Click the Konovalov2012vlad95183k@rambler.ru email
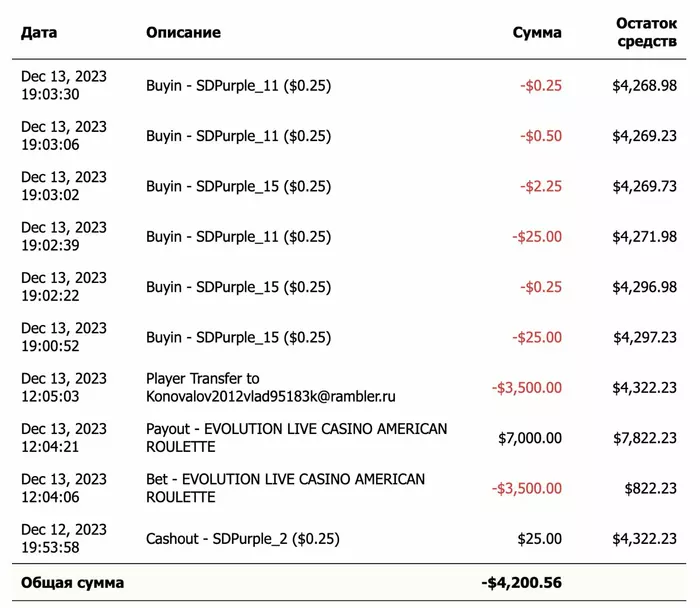This screenshot has width=700, height=608. tap(271, 396)
